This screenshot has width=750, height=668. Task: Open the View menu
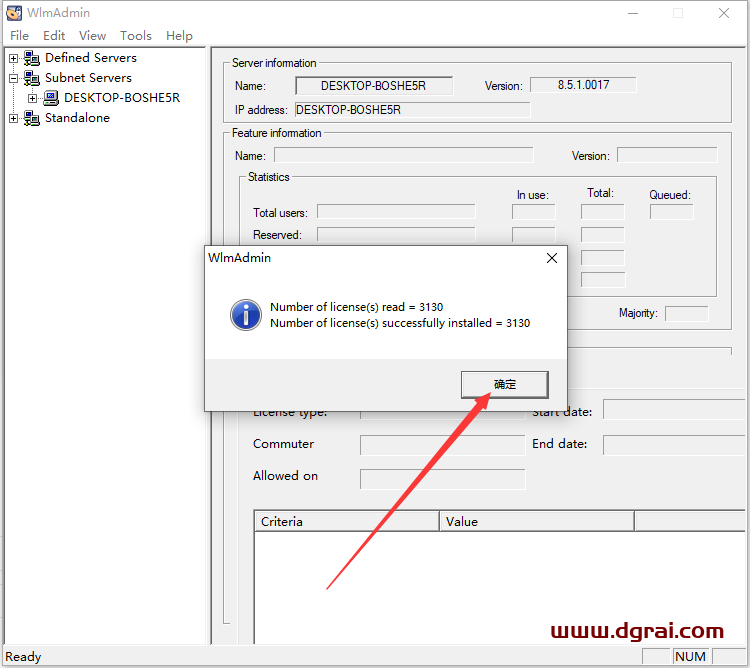[92, 36]
